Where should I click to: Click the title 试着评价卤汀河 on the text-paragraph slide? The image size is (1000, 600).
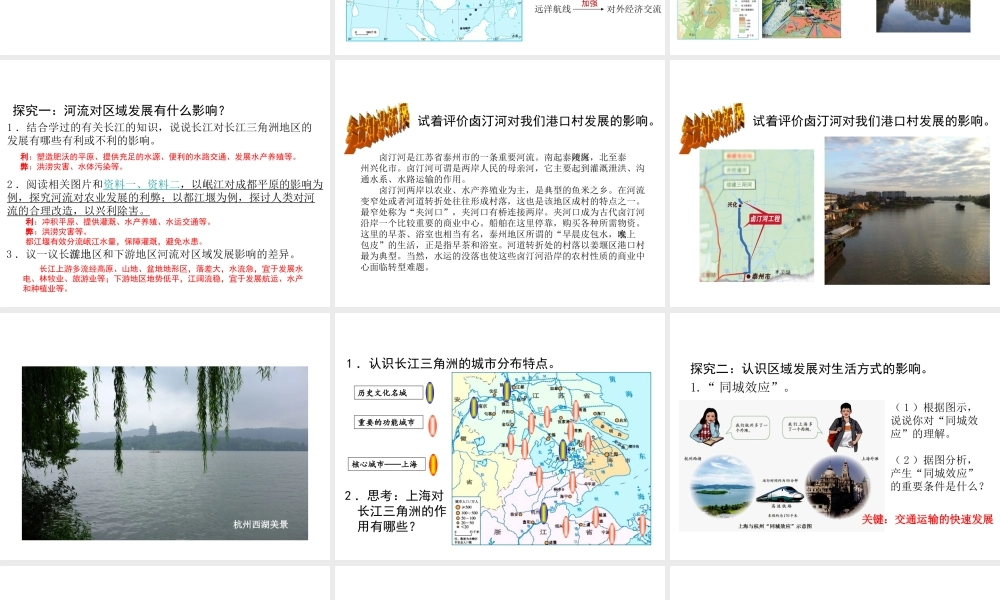tap(538, 121)
